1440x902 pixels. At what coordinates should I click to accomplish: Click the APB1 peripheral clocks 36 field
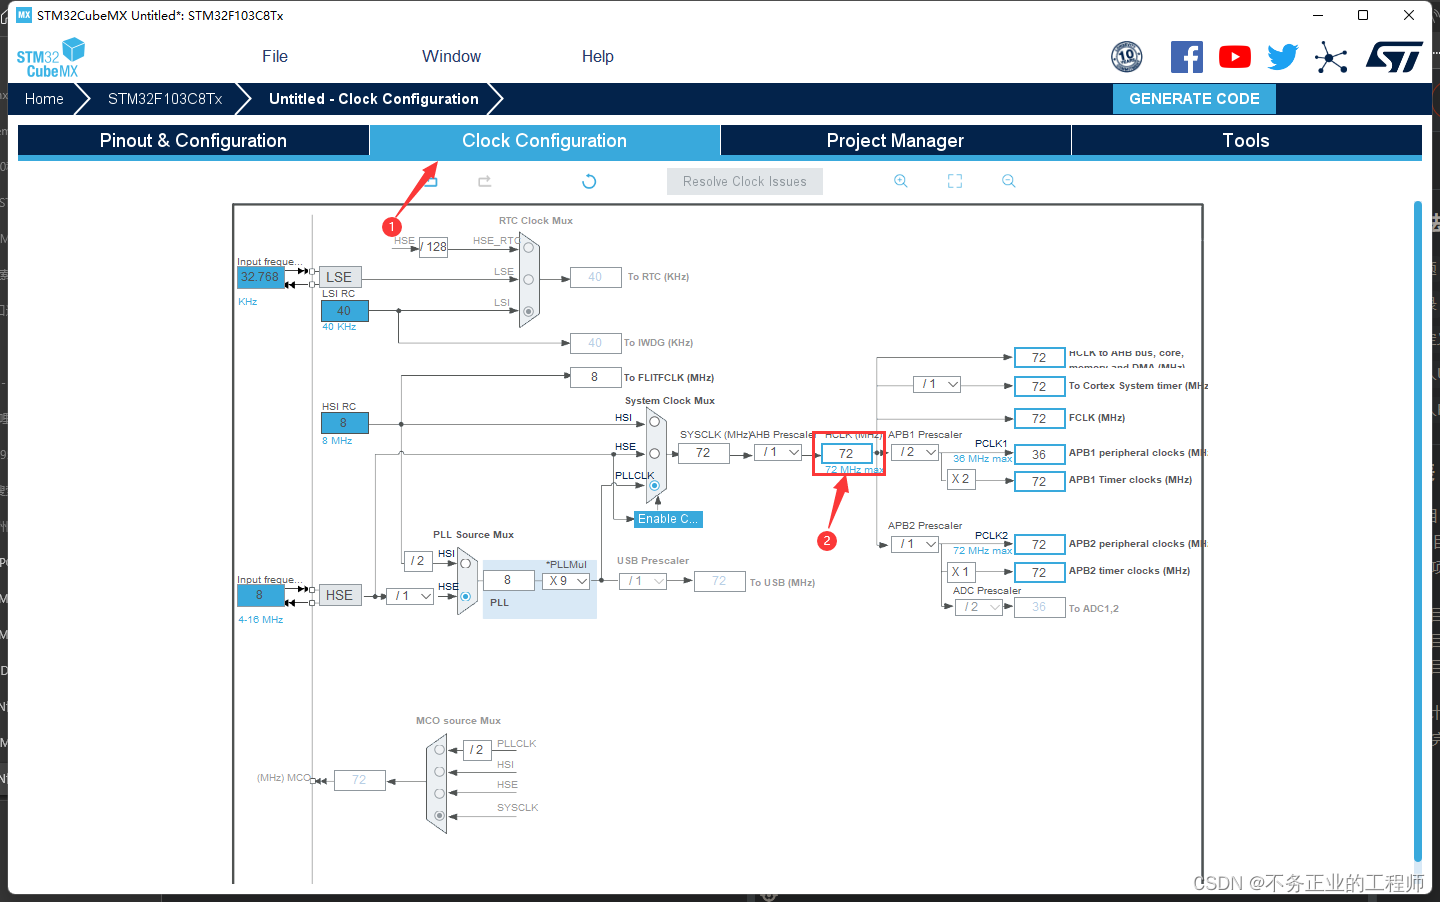[1039, 454]
